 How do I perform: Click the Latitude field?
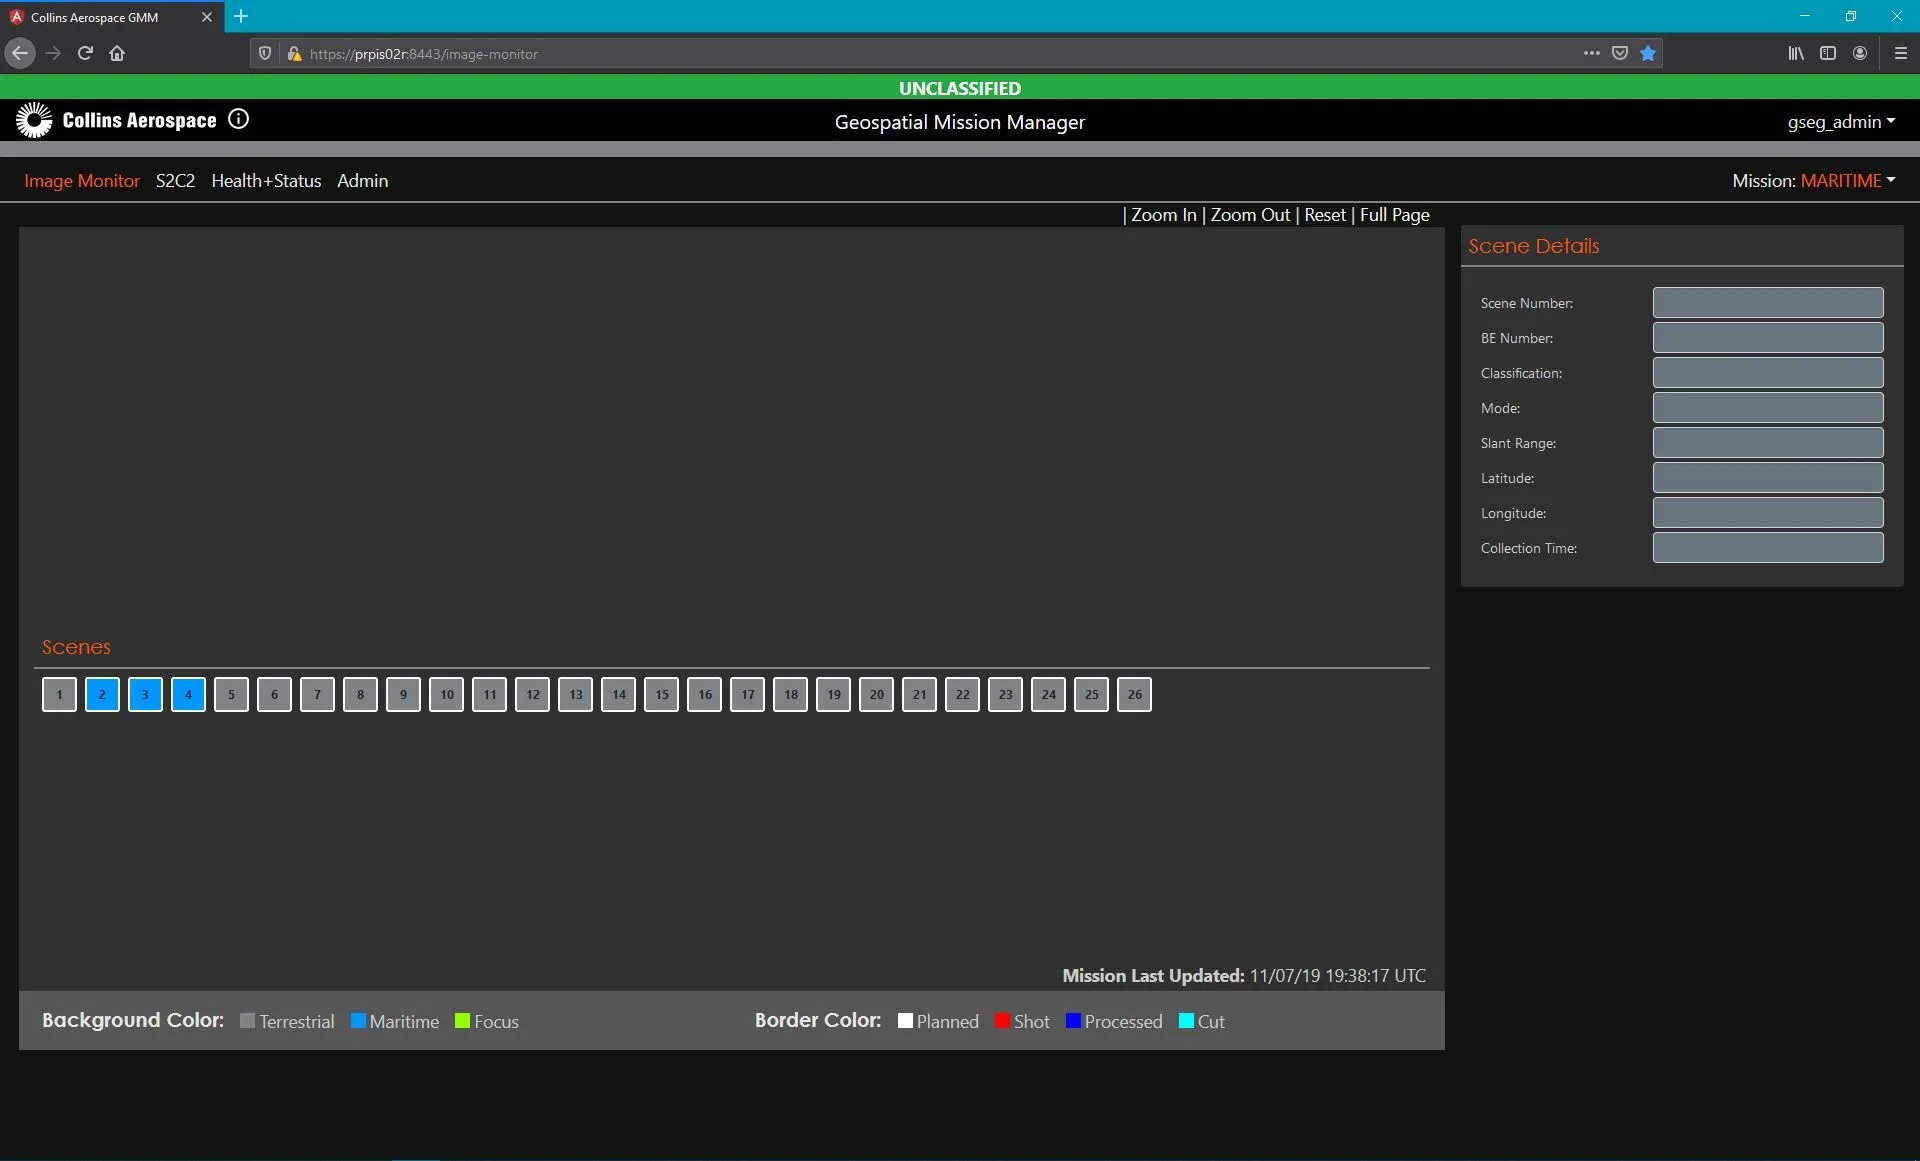pos(1767,478)
